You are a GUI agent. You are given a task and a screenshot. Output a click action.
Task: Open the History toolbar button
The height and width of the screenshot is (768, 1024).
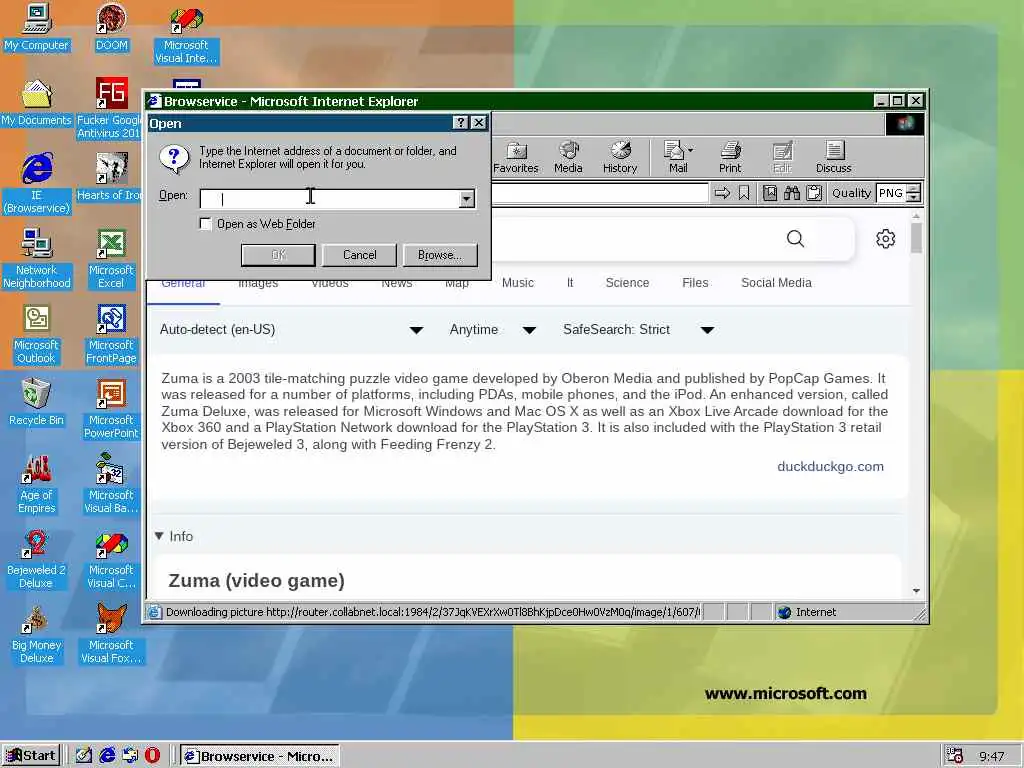click(x=620, y=157)
